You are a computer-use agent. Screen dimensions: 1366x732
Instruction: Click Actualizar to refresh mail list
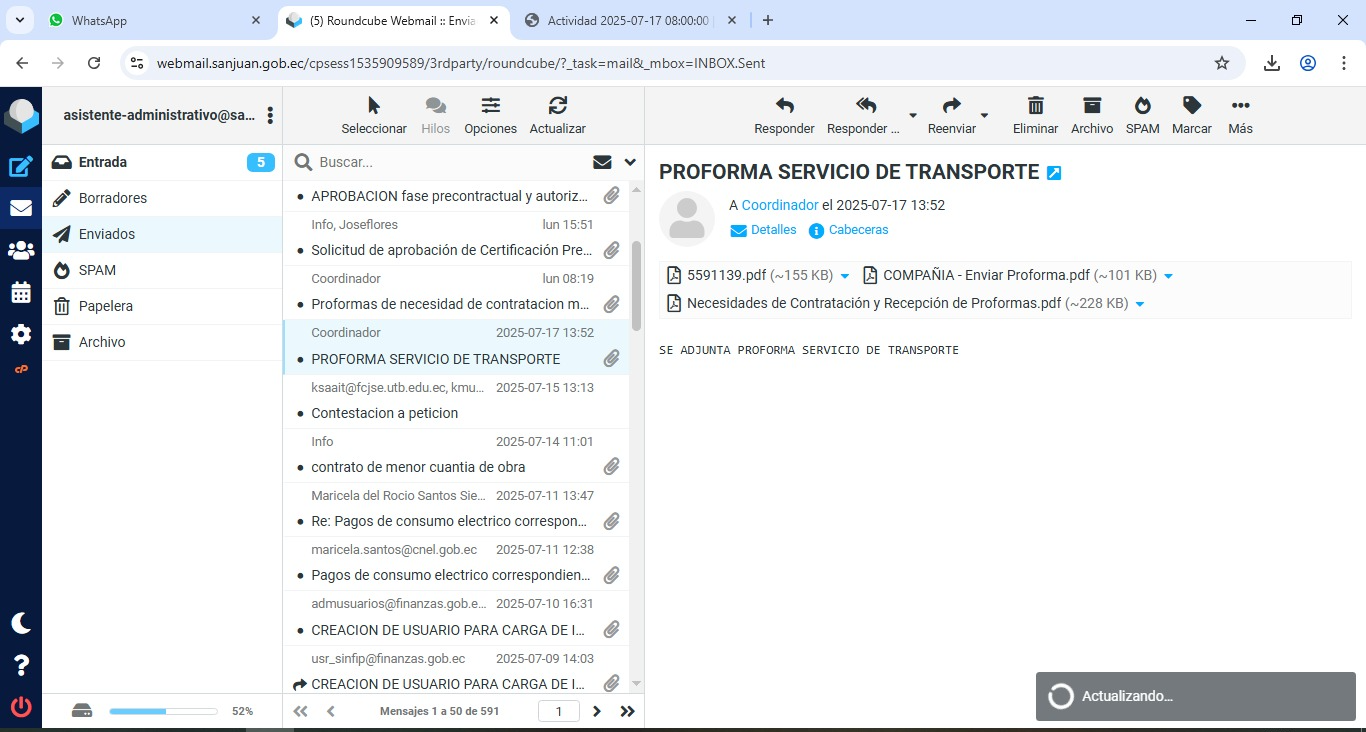pyautogui.click(x=557, y=115)
